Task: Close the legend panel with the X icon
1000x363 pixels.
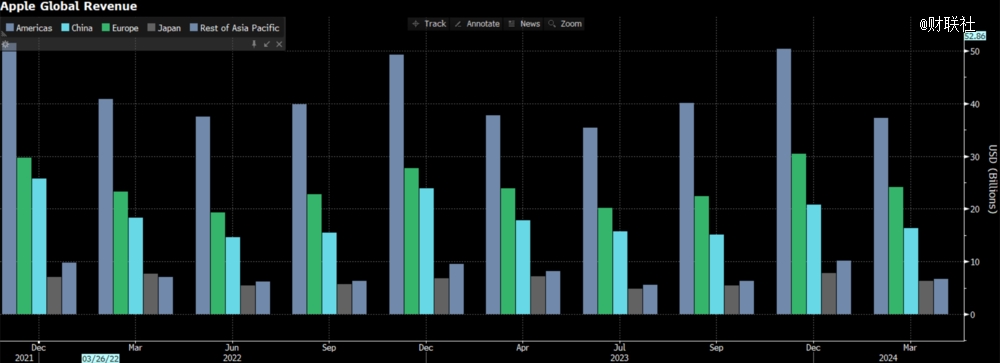Action: tap(279, 44)
